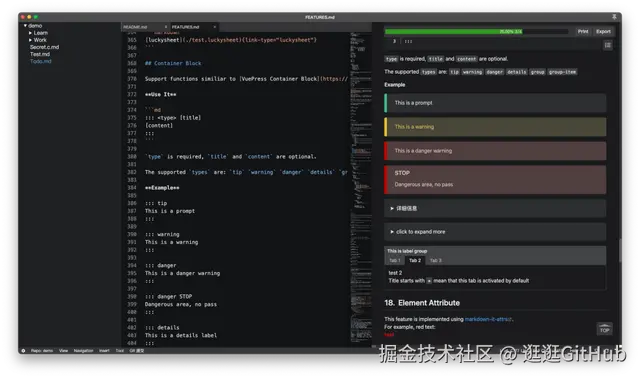Open Test.md file in tree

pyautogui.click(x=40, y=54)
